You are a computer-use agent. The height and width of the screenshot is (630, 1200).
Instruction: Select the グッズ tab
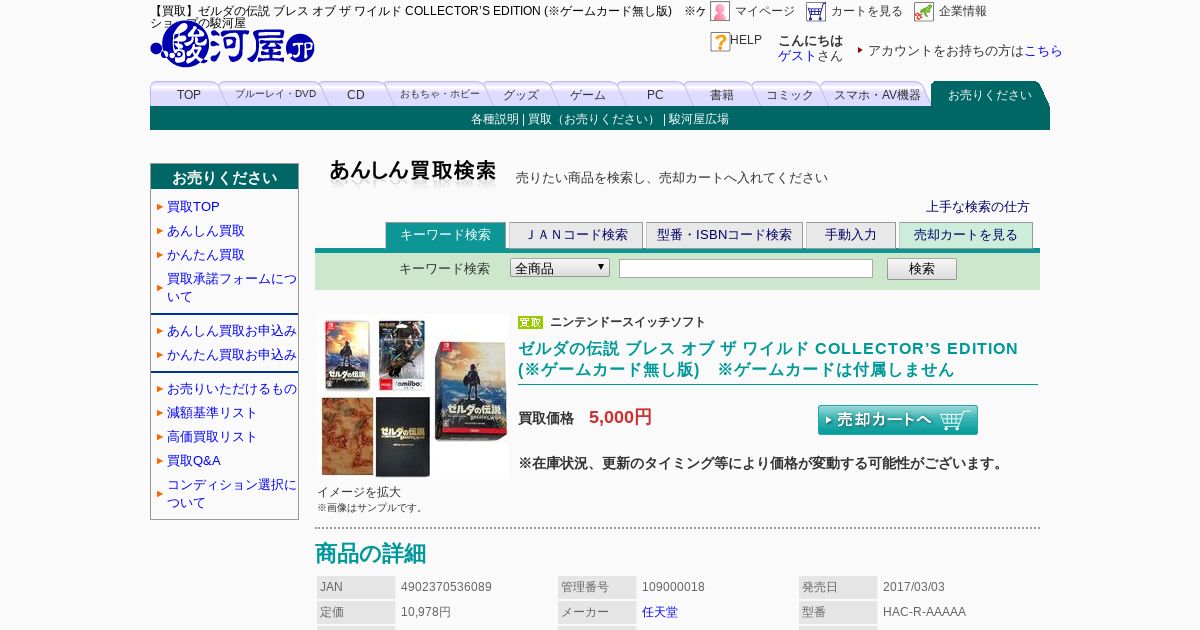click(521, 94)
